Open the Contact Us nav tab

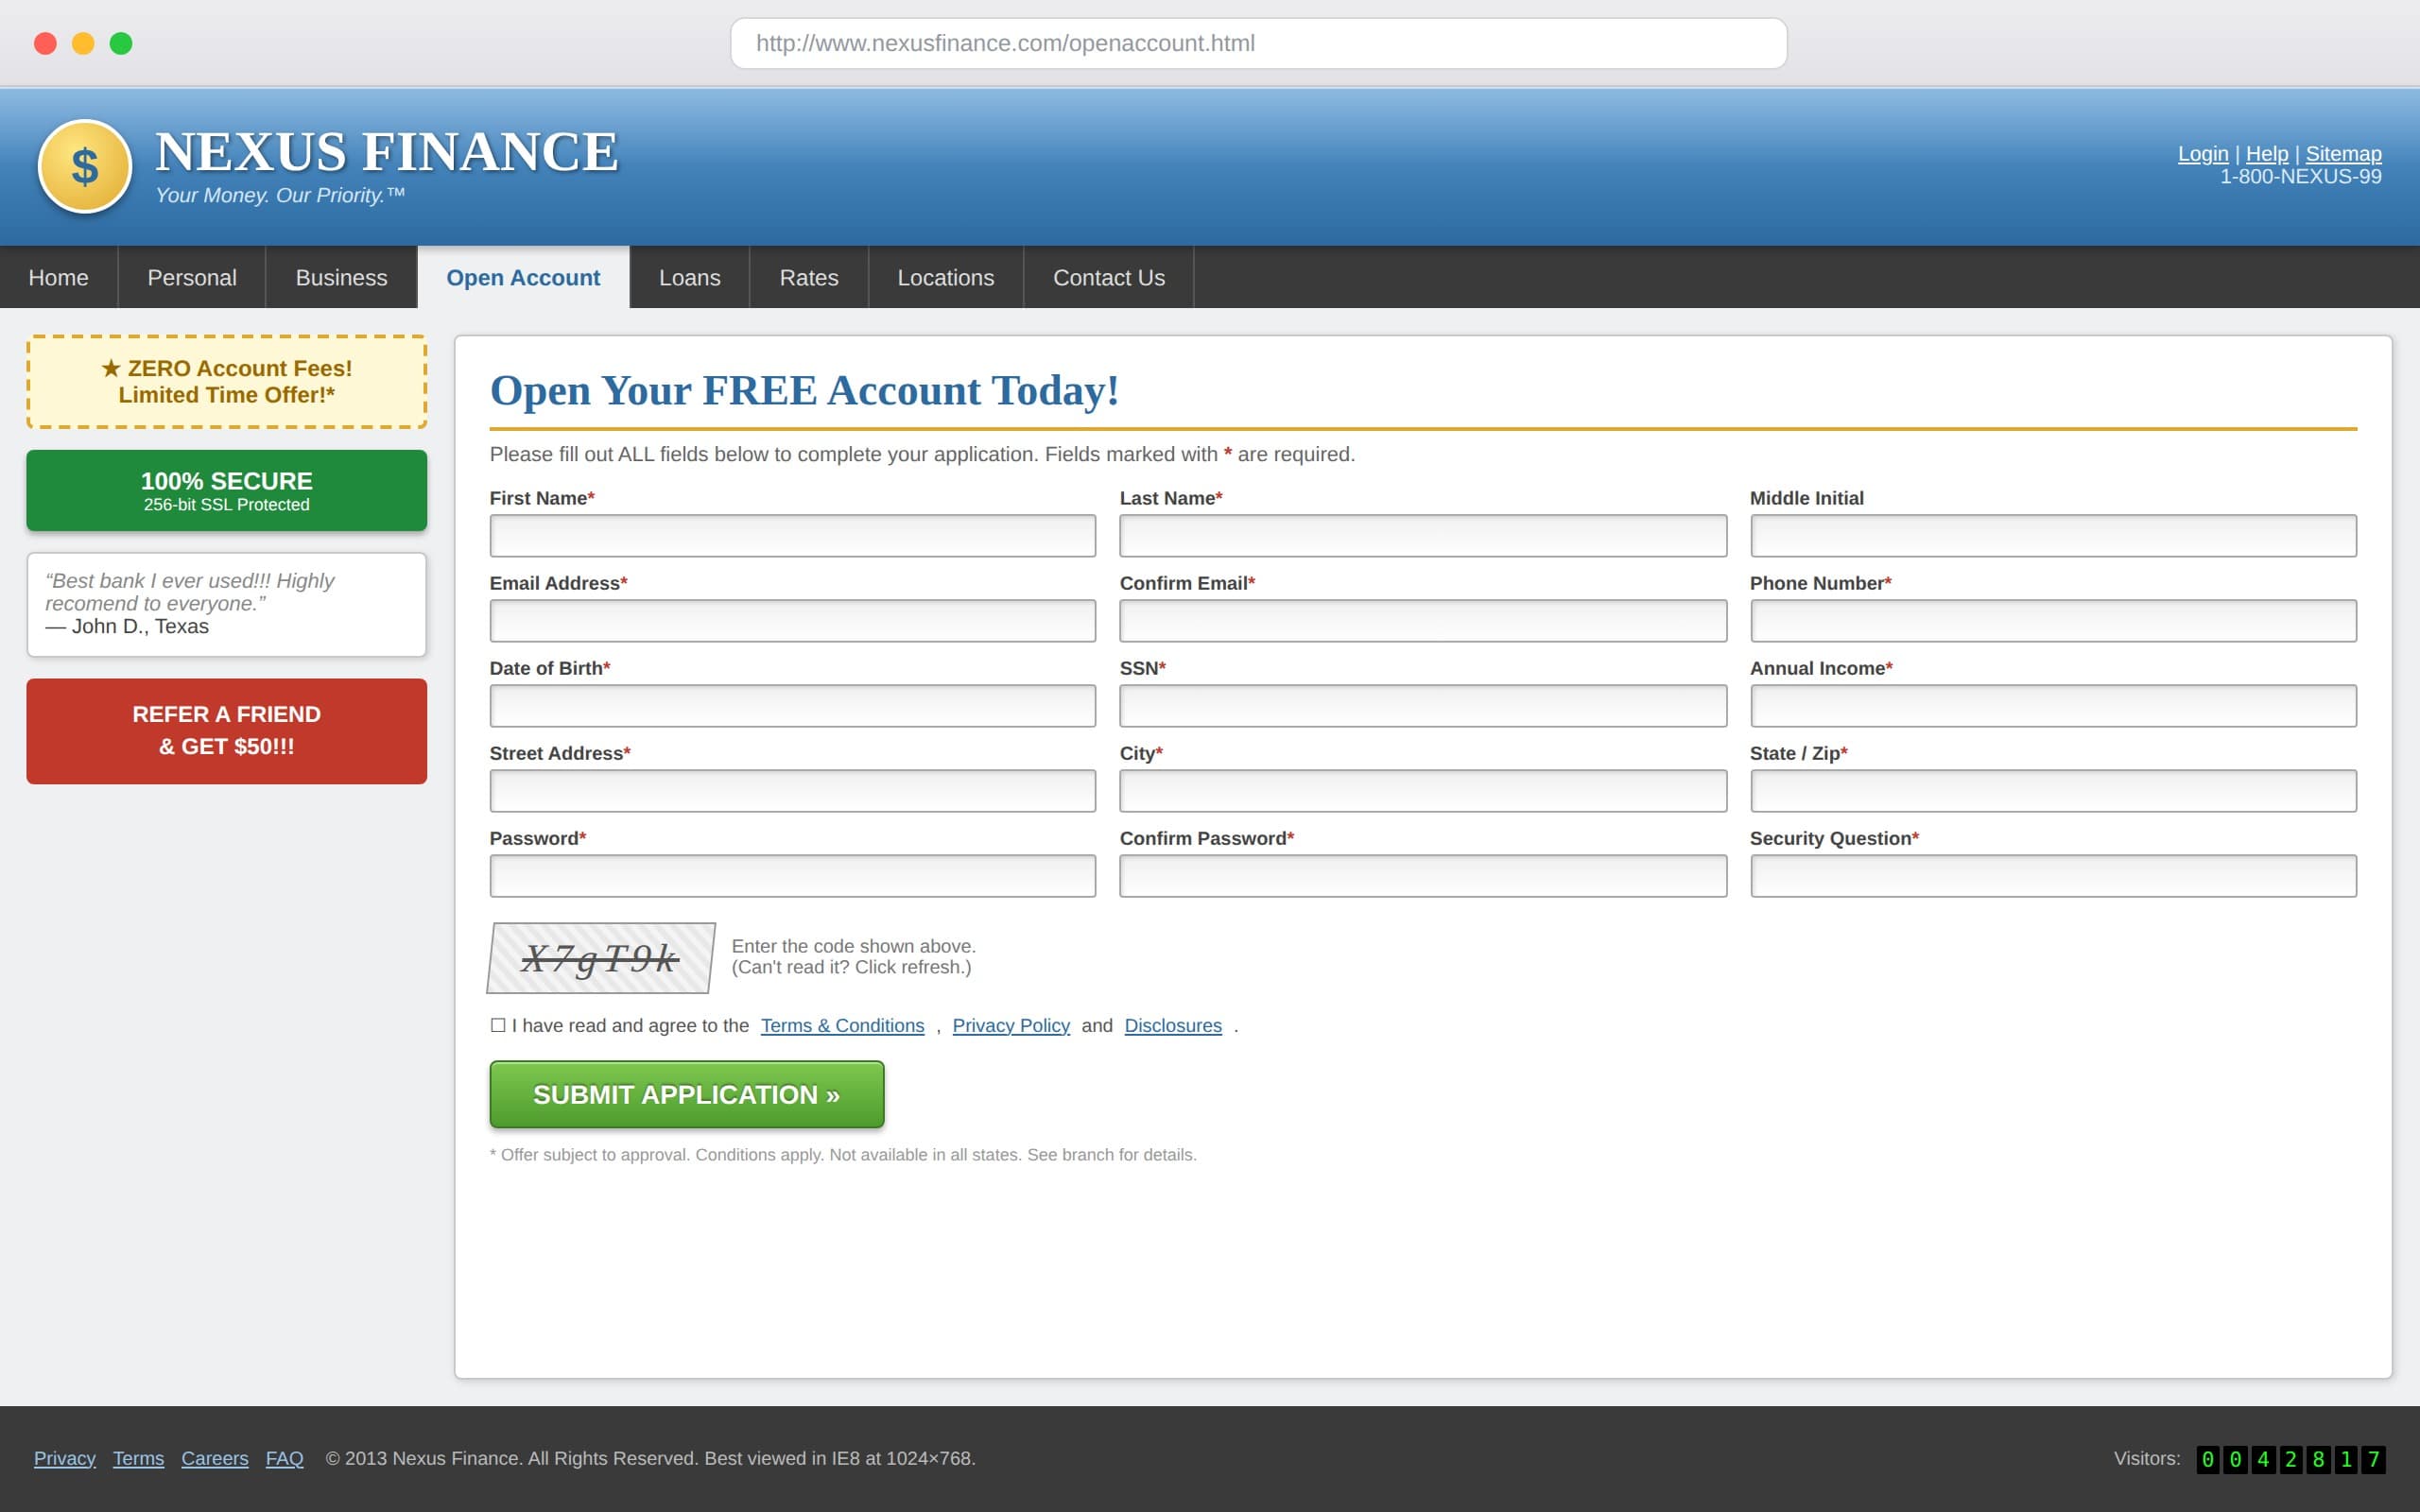(x=1109, y=277)
